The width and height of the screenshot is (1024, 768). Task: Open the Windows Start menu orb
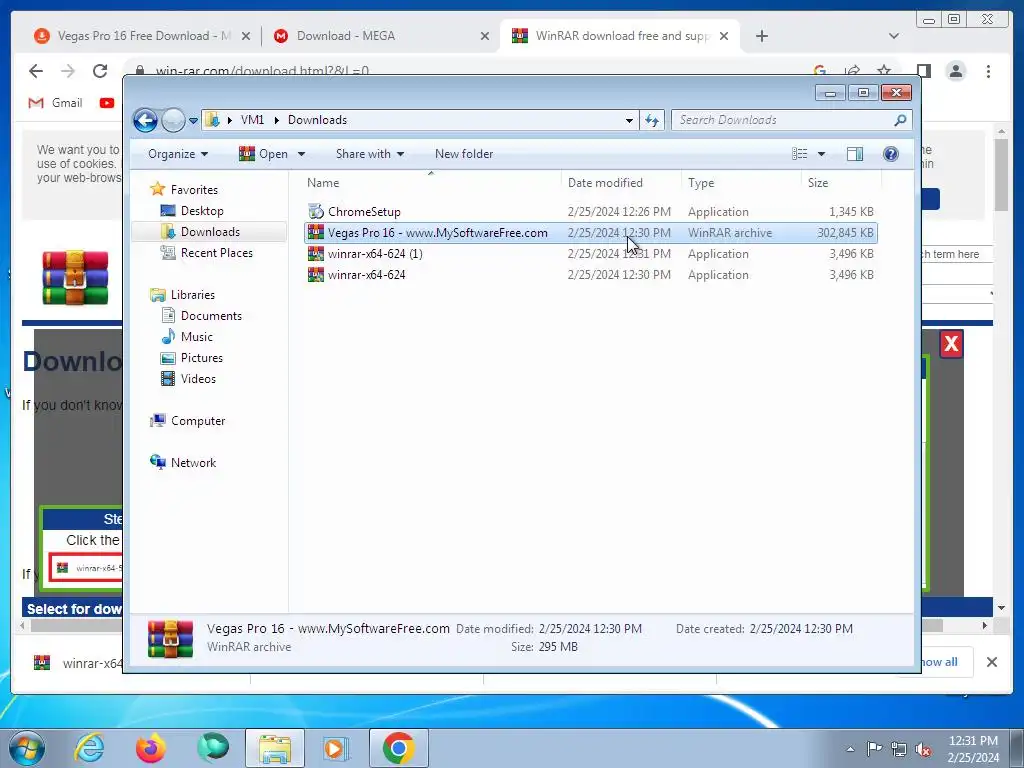click(26, 748)
